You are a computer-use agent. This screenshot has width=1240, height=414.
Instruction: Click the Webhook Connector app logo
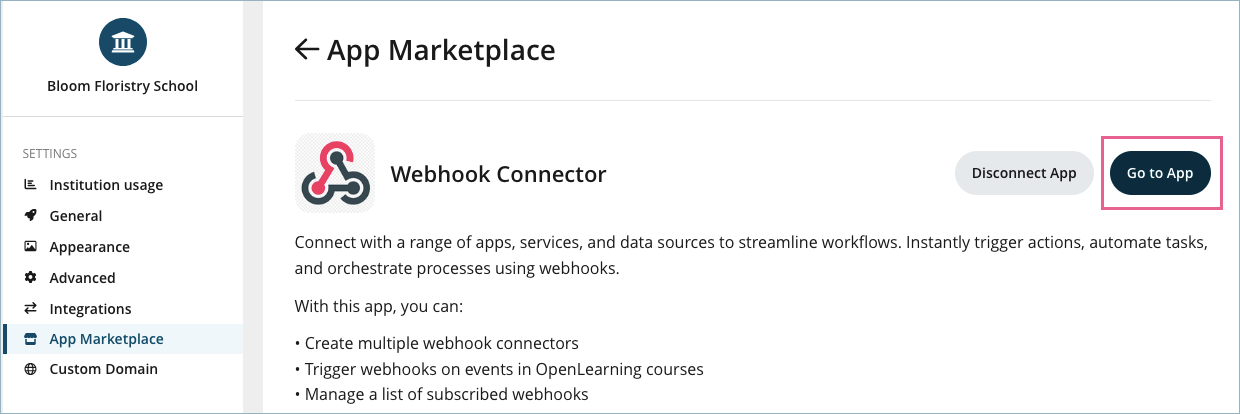pyautogui.click(x=335, y=173)
